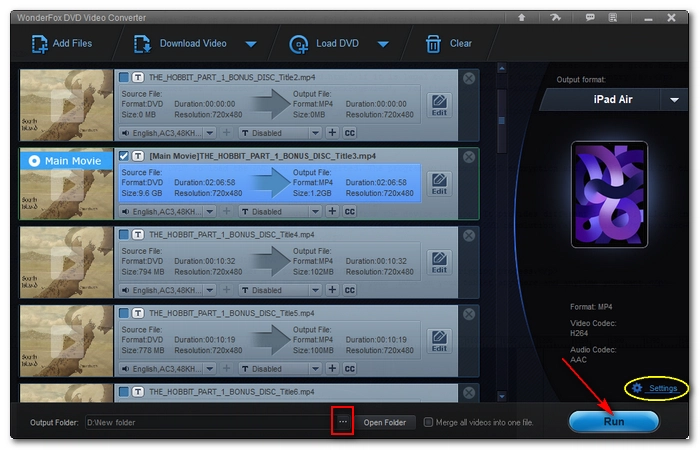Expand the Load DVD dropdown arrow

(383, 44)
